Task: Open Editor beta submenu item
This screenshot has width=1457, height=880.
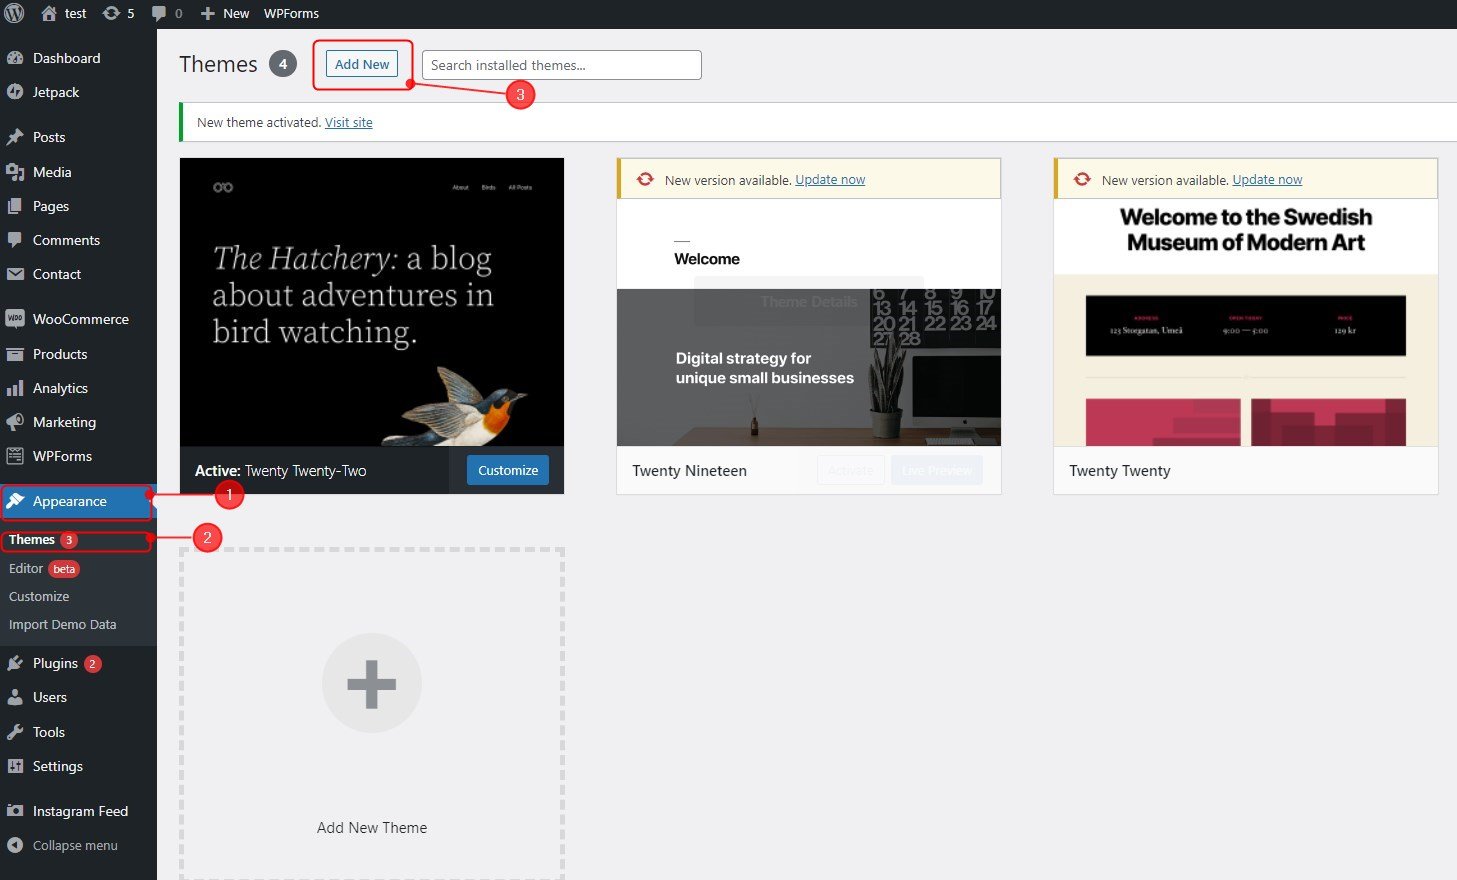Action: click(x=43, y=569)
